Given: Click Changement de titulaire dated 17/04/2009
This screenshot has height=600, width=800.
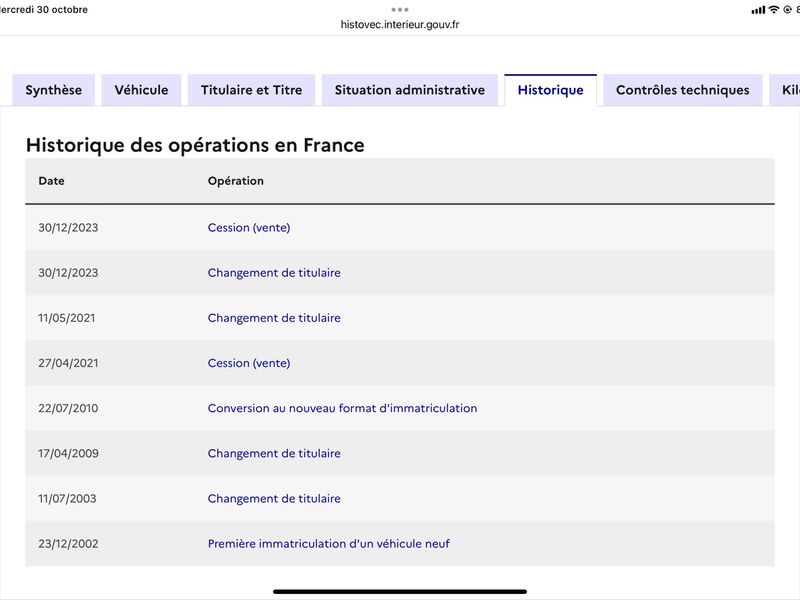Looking at the screenshot, I should [274, 454].
